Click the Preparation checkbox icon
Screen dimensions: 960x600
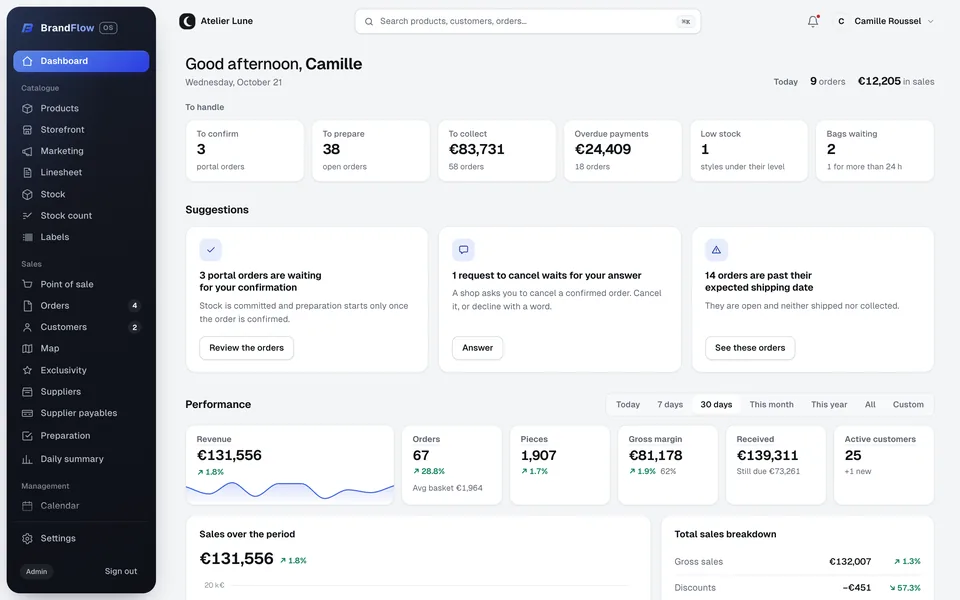(27, 436)
